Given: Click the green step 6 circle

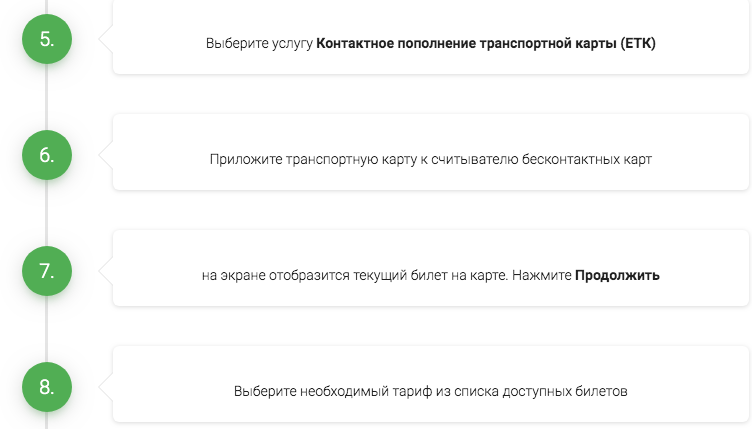Looking at the screenshot, I should pyautogui.click(x=46, y=156).
